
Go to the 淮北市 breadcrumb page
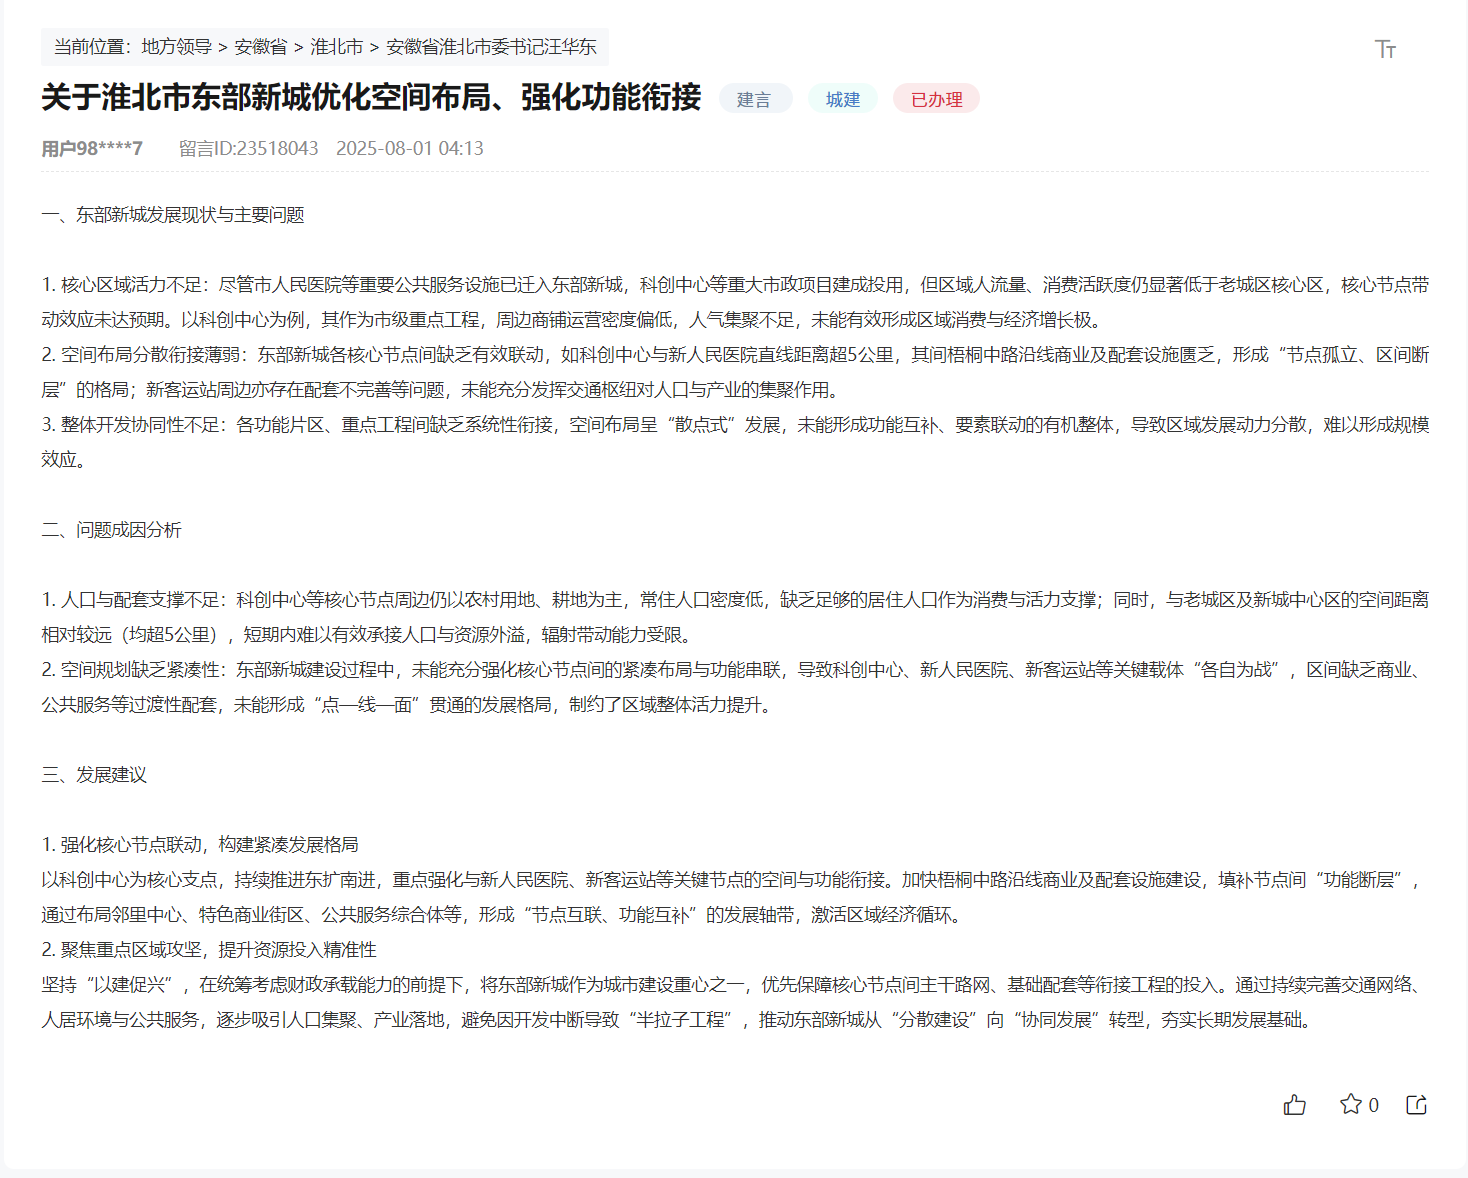pos(336,47)
